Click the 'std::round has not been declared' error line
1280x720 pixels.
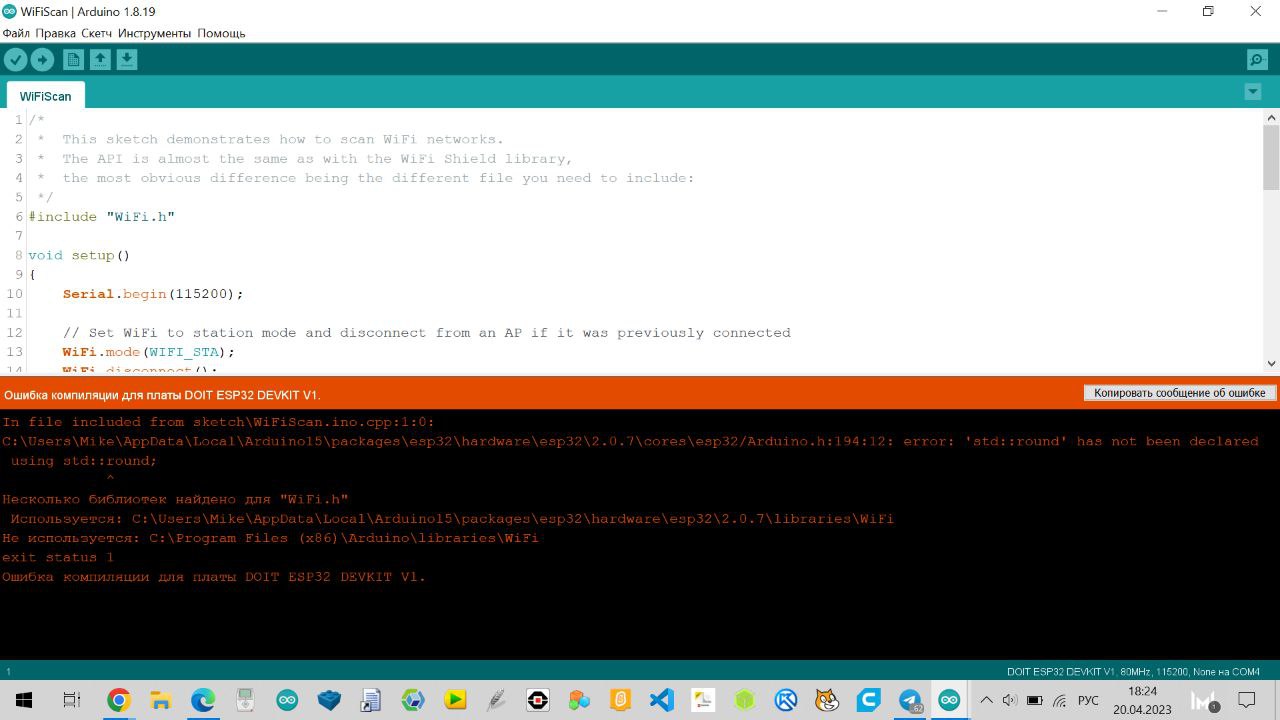coord(630,441)
